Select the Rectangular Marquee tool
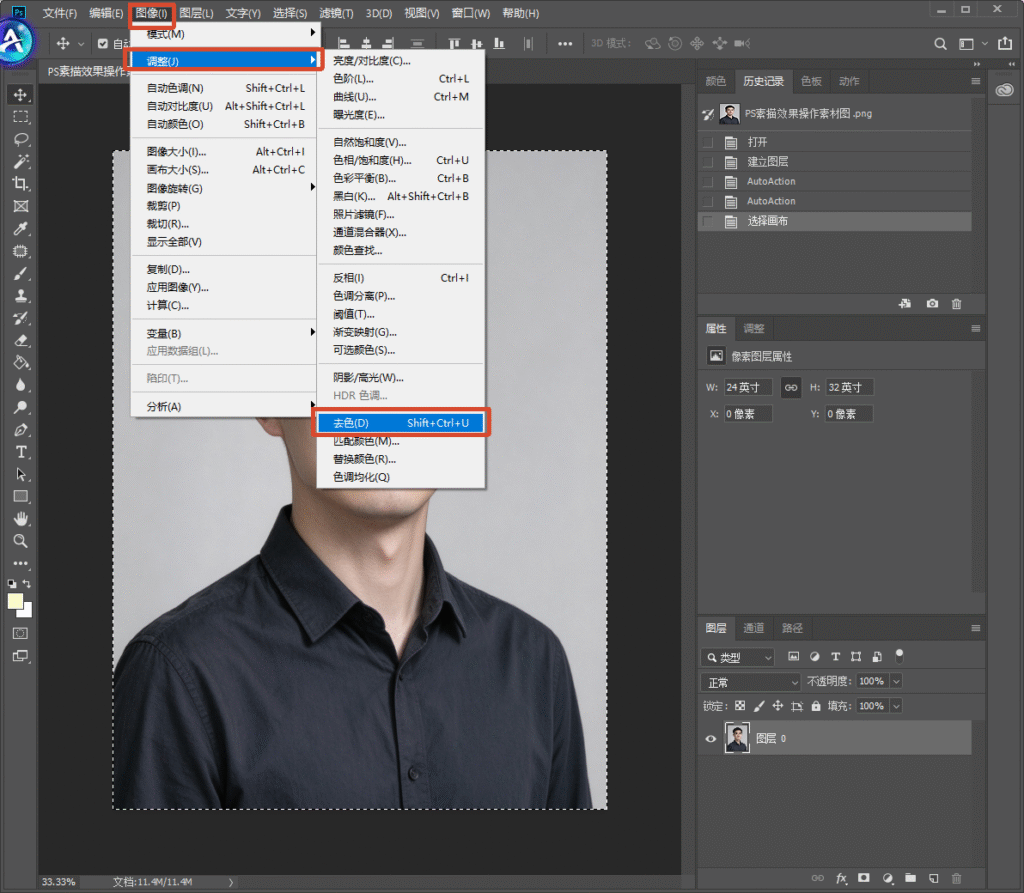Screen dimensions: 1024x893 click(21, 117)
